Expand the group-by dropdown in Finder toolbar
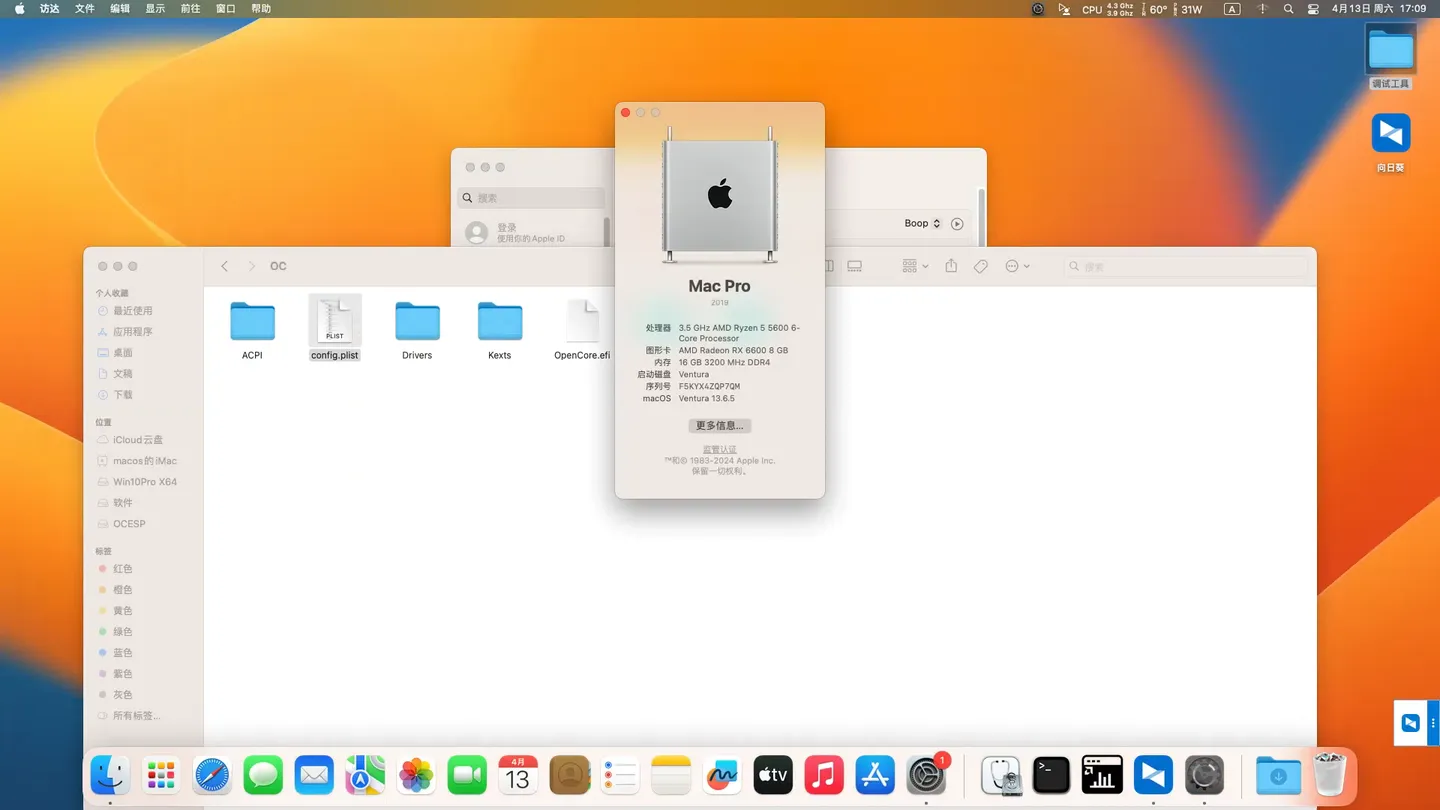 pyautogui.click(x=915, y=266)
